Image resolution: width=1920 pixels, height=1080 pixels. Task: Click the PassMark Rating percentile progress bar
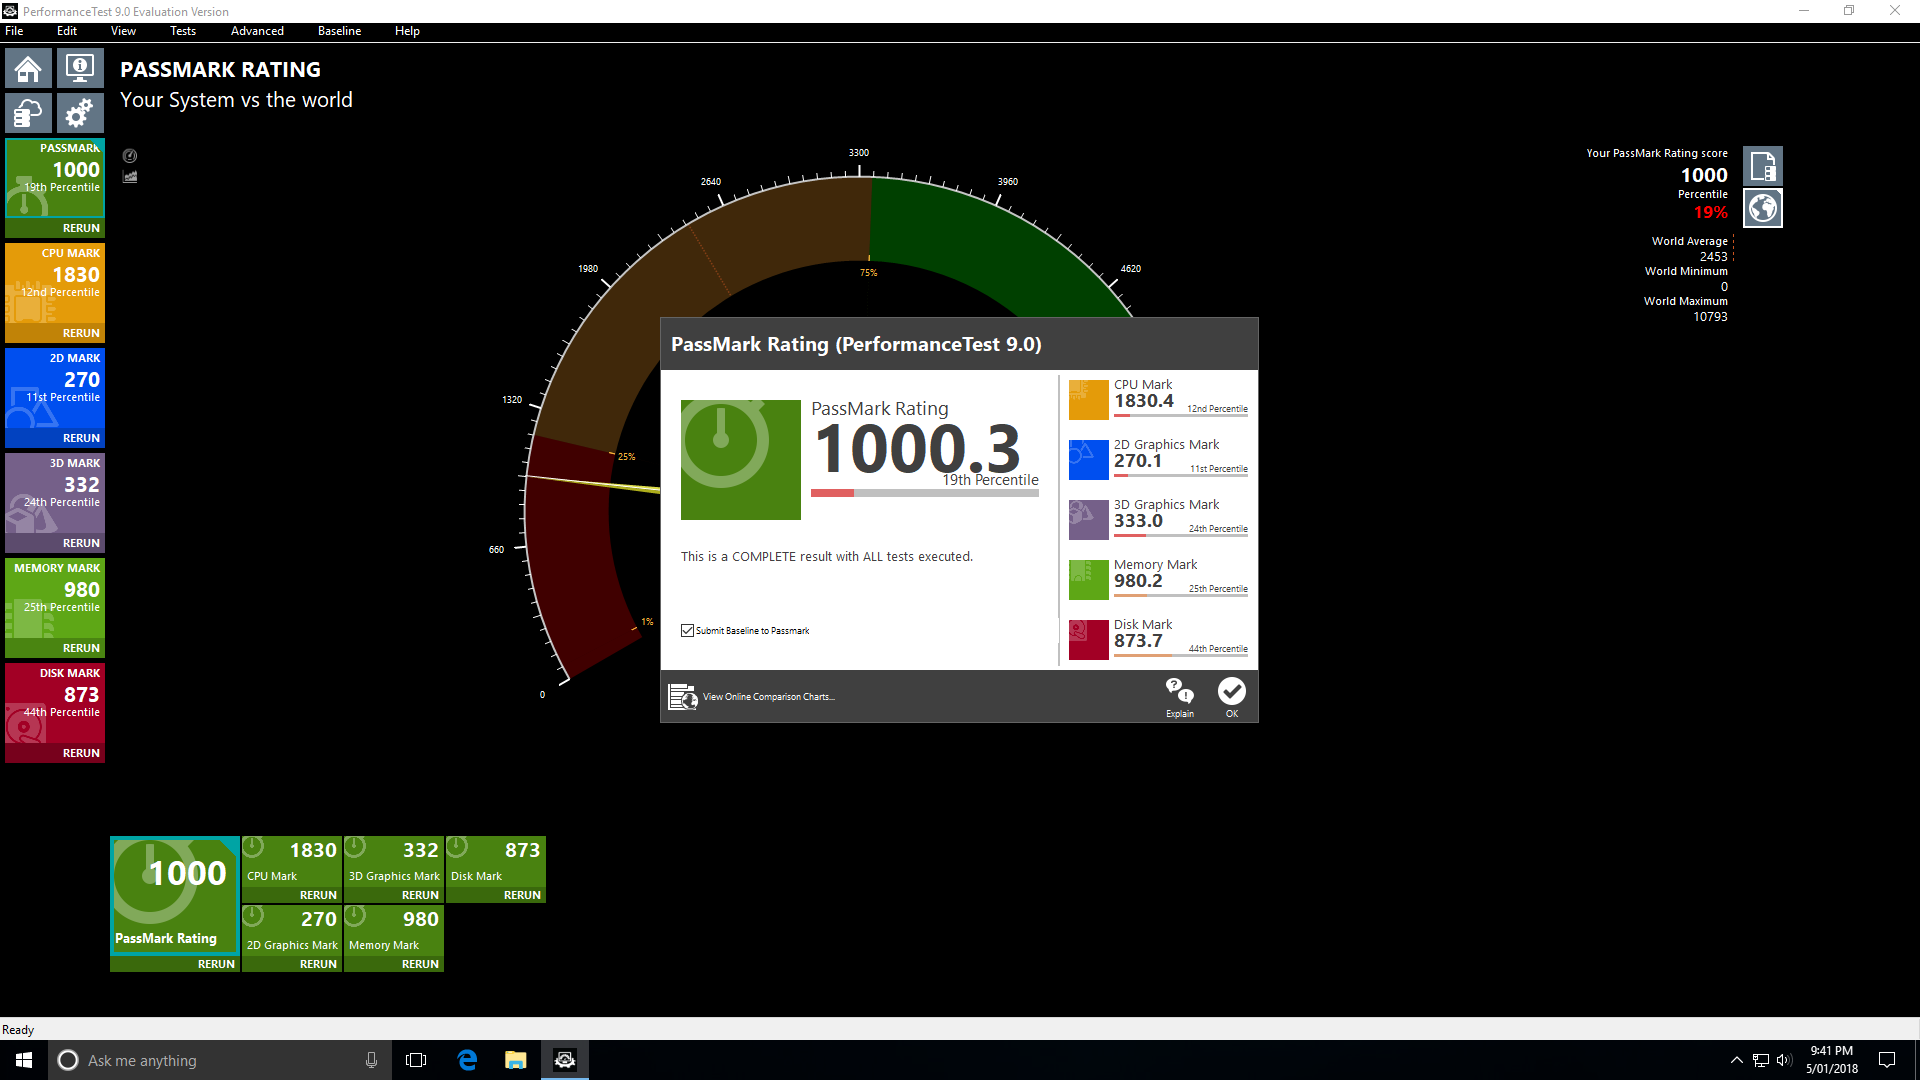click(925, 493)
